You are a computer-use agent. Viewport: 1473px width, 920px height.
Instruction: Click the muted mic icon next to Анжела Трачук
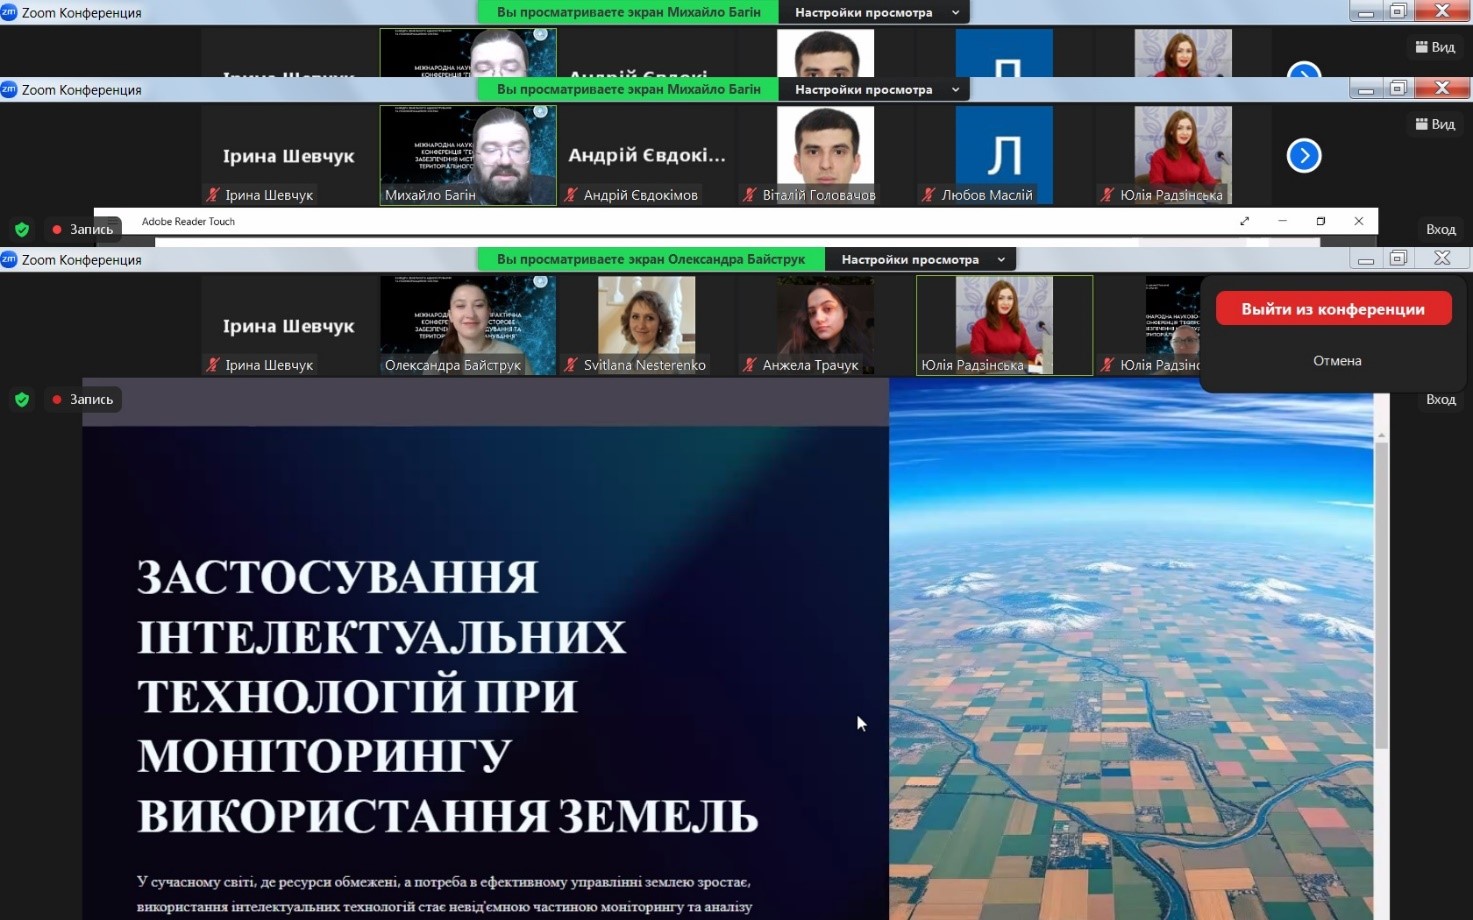click(750, 365)
